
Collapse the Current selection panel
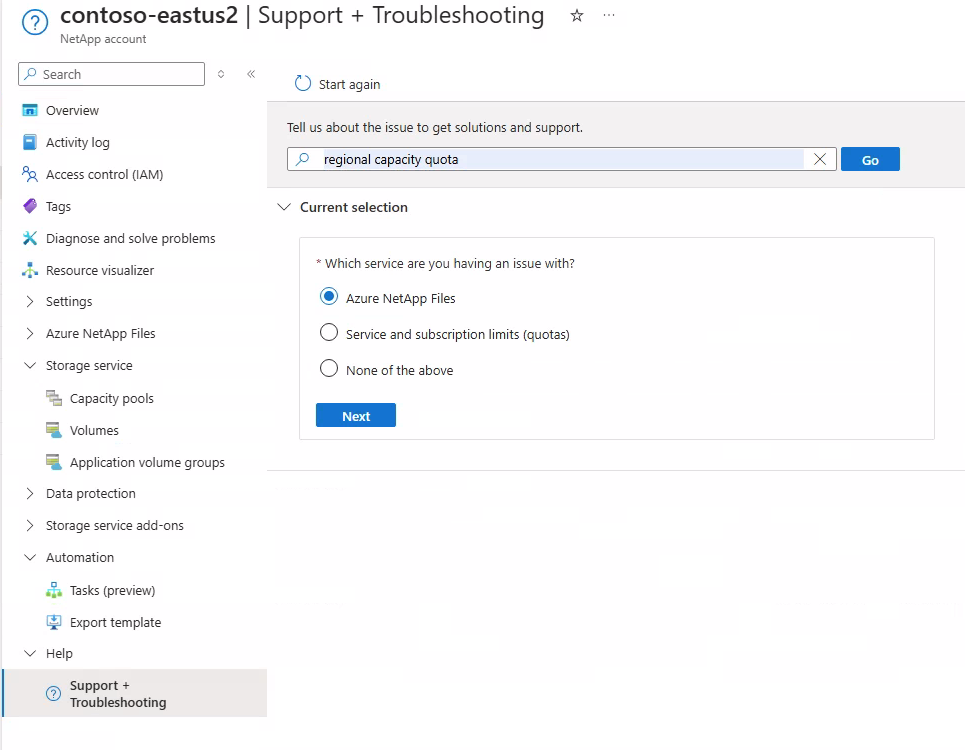coord(284,207)
